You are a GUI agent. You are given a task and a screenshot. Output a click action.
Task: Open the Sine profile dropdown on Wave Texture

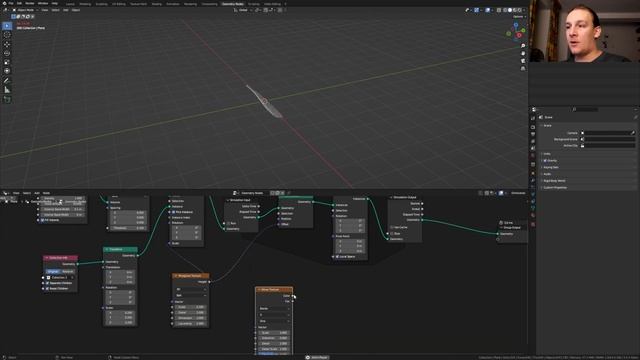pos(274,321)
